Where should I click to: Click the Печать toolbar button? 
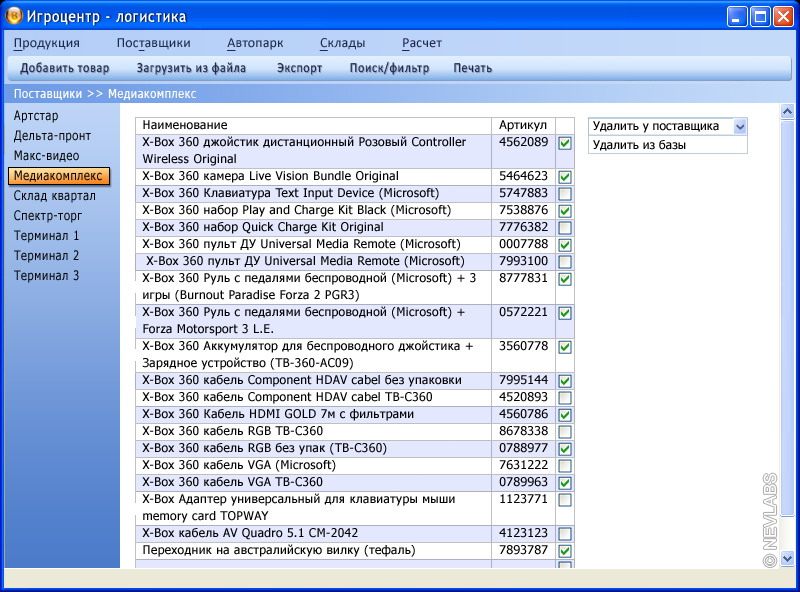(472, 68)
